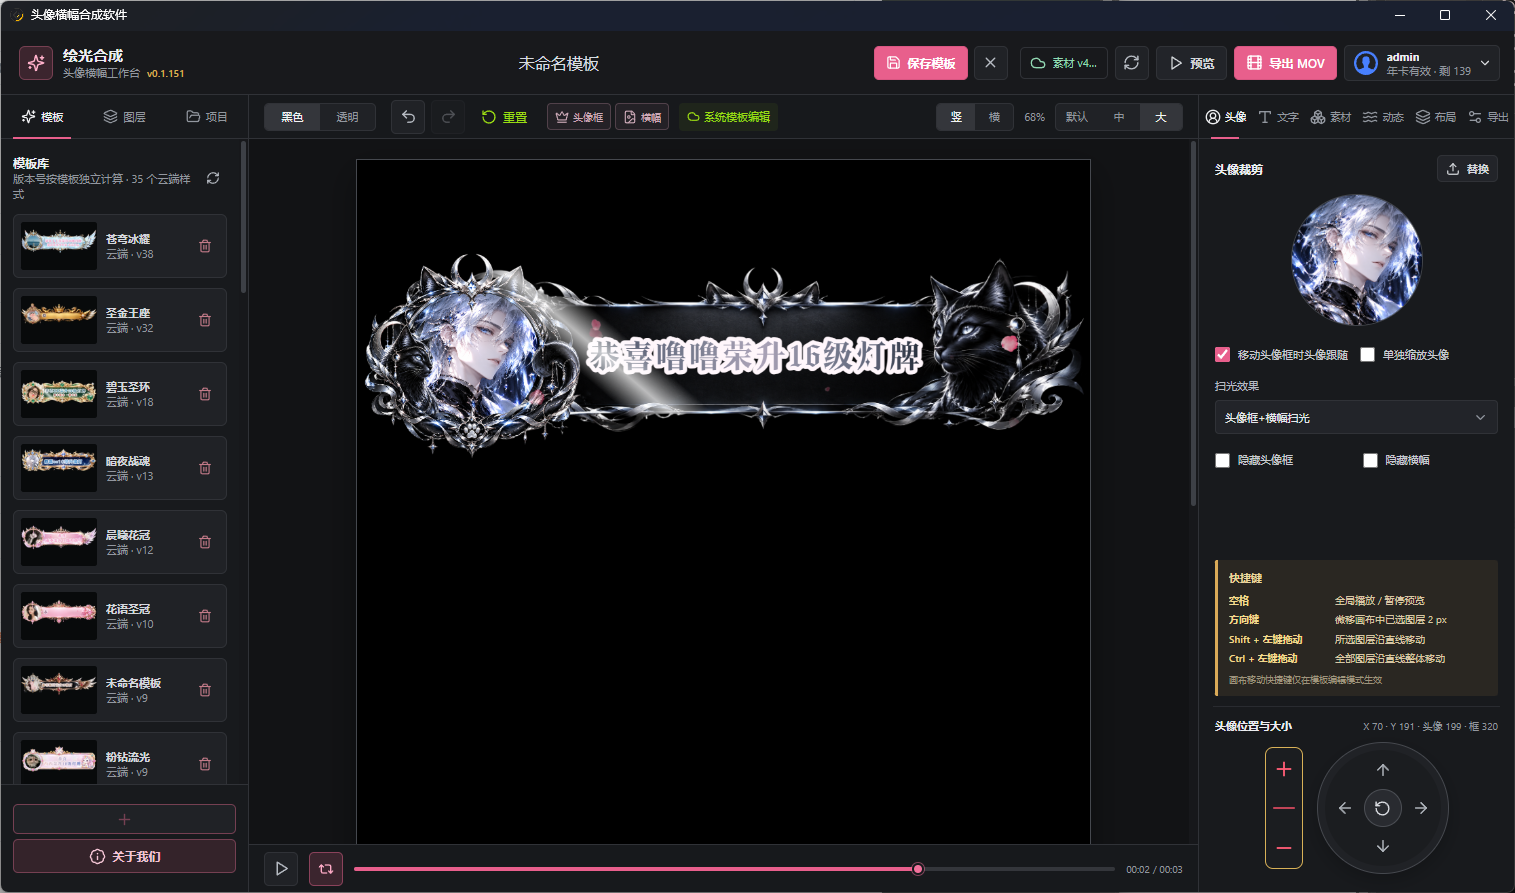
Task: Set canvas size option to 中
Action: click(1119, 117)
